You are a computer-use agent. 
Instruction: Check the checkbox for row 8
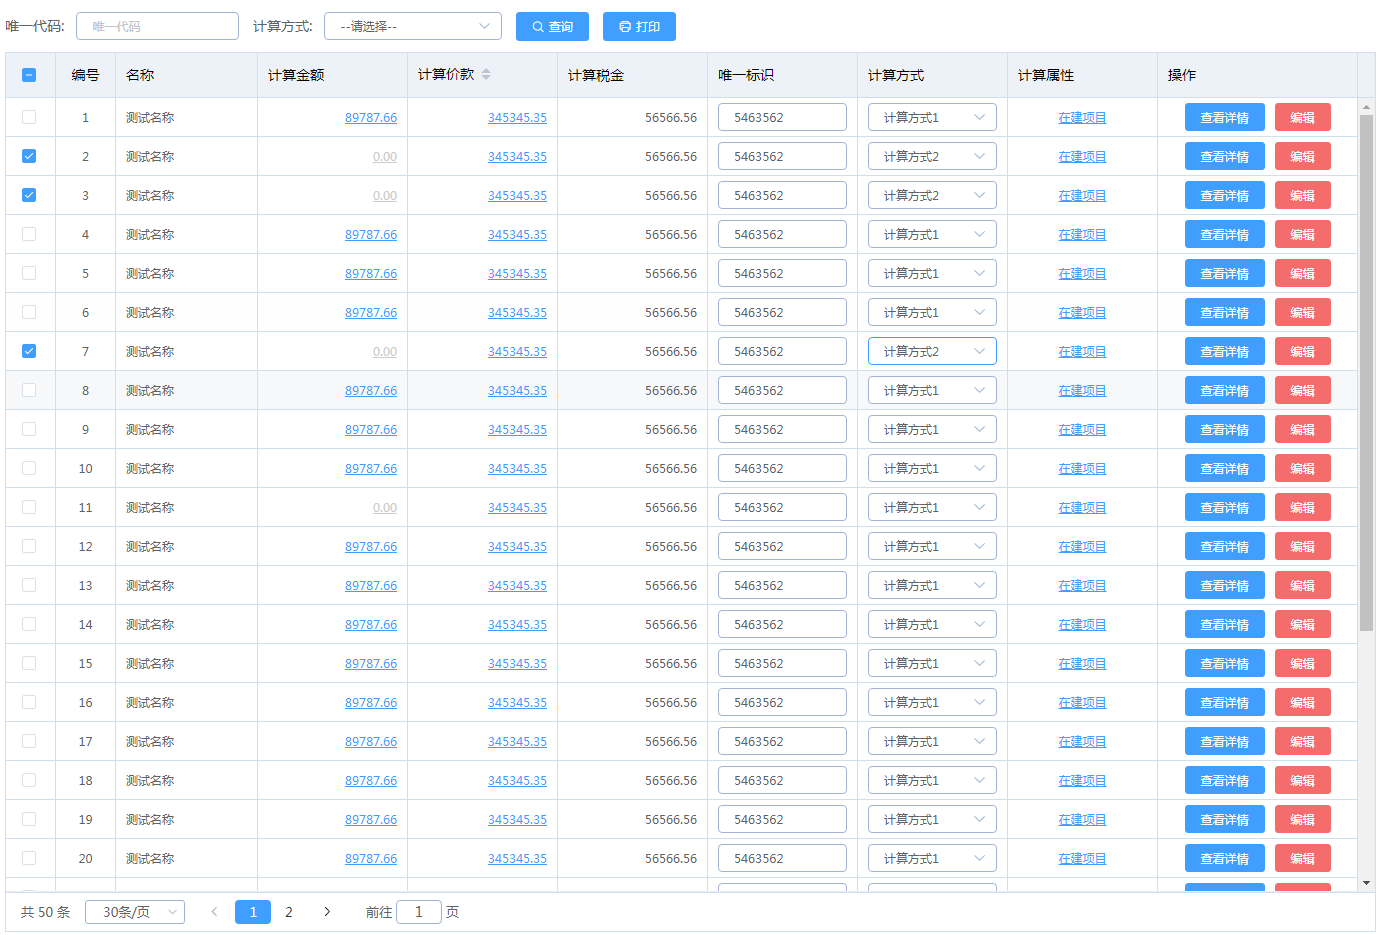click(29, 390)
